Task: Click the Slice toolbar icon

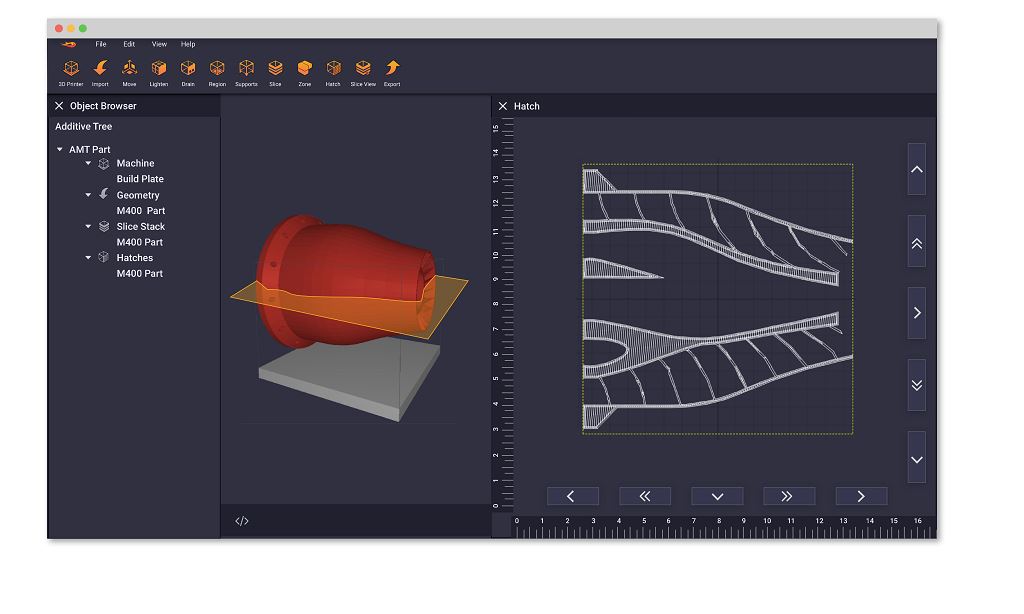Action: point(275,69)
